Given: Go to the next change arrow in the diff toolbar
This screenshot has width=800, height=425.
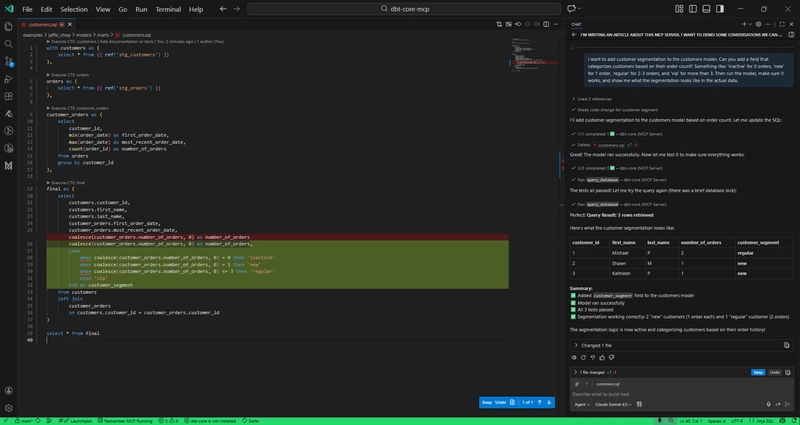Looking at the screenshot, I should [549, 402].
